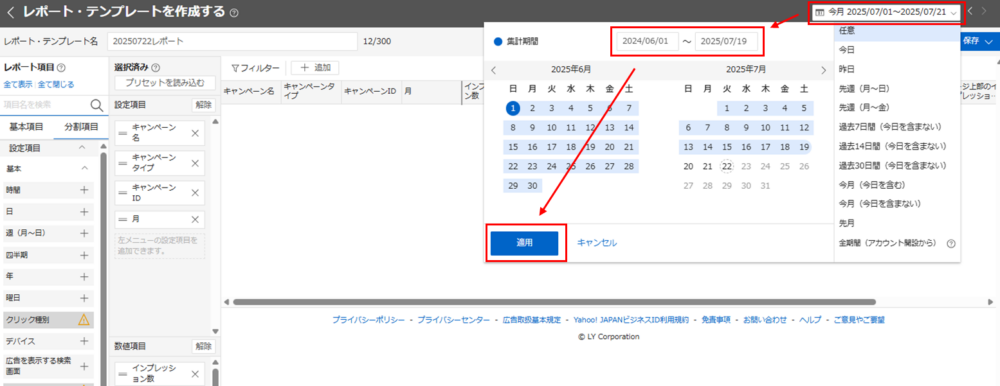
Task: Choose 全期間（アカウント開設から） preset
Action: pyautogui.click(x=887, y=242)
